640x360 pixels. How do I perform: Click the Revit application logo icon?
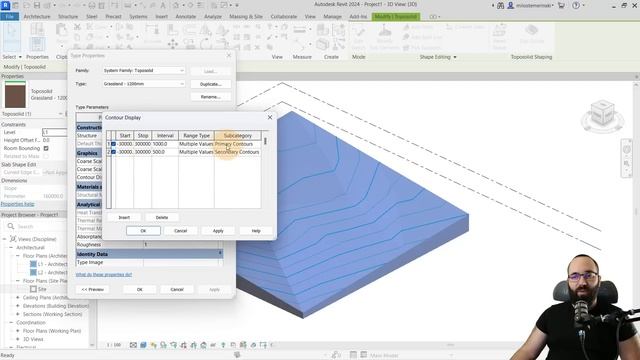pyautogui.click(x=6, y=5)
